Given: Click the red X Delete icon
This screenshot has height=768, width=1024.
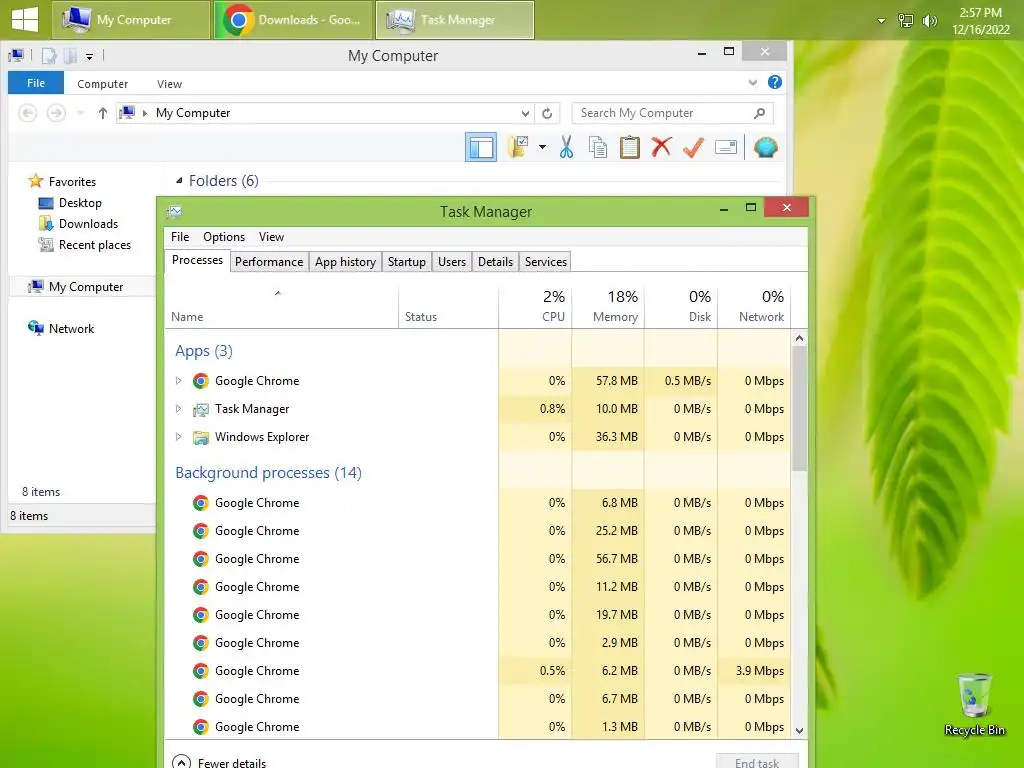Looking at the screenshot, I should [x=662, y=146].
